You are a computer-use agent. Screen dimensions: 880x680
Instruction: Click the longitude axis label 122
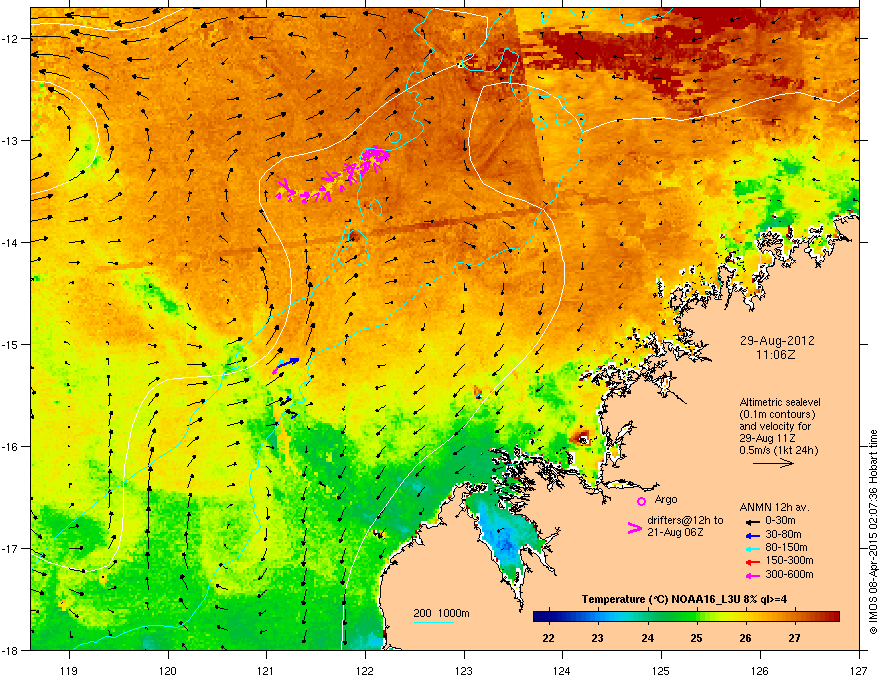365,670
